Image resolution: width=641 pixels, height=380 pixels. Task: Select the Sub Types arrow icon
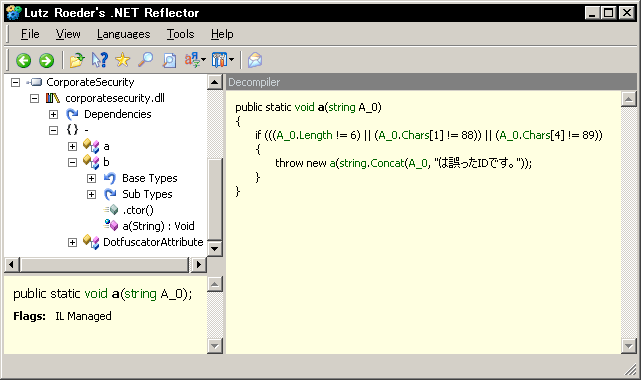coord(110,194)
